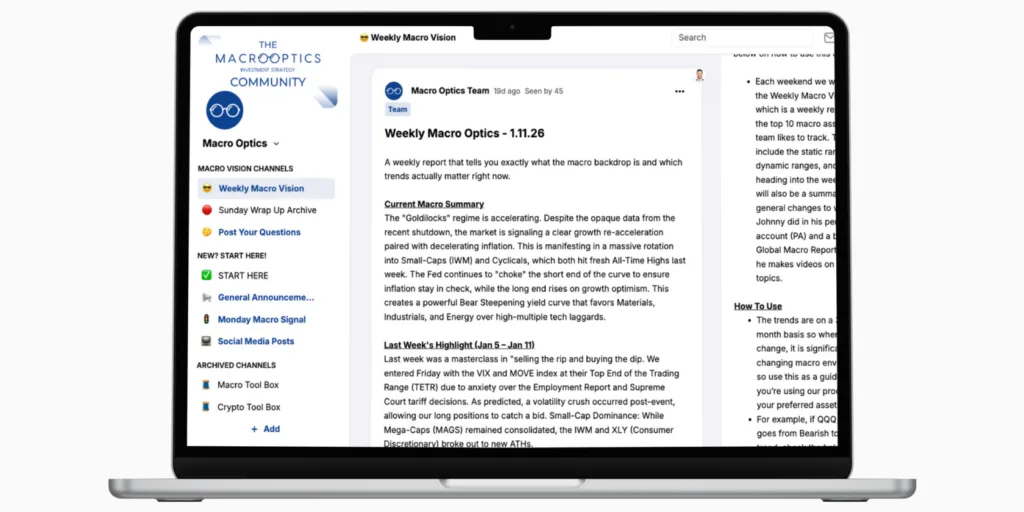
Task: Go to the Post Your Questions channel
Action: point(259,232)
